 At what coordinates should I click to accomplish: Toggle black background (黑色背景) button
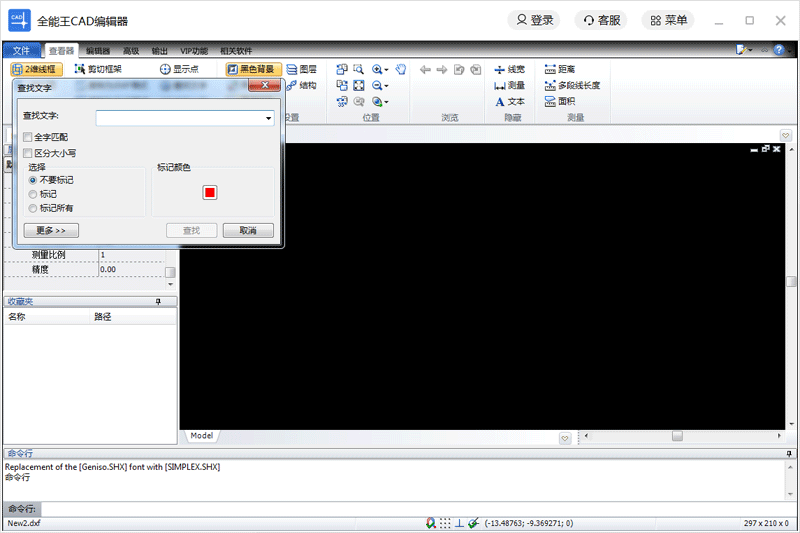click(x=250, y=69)
